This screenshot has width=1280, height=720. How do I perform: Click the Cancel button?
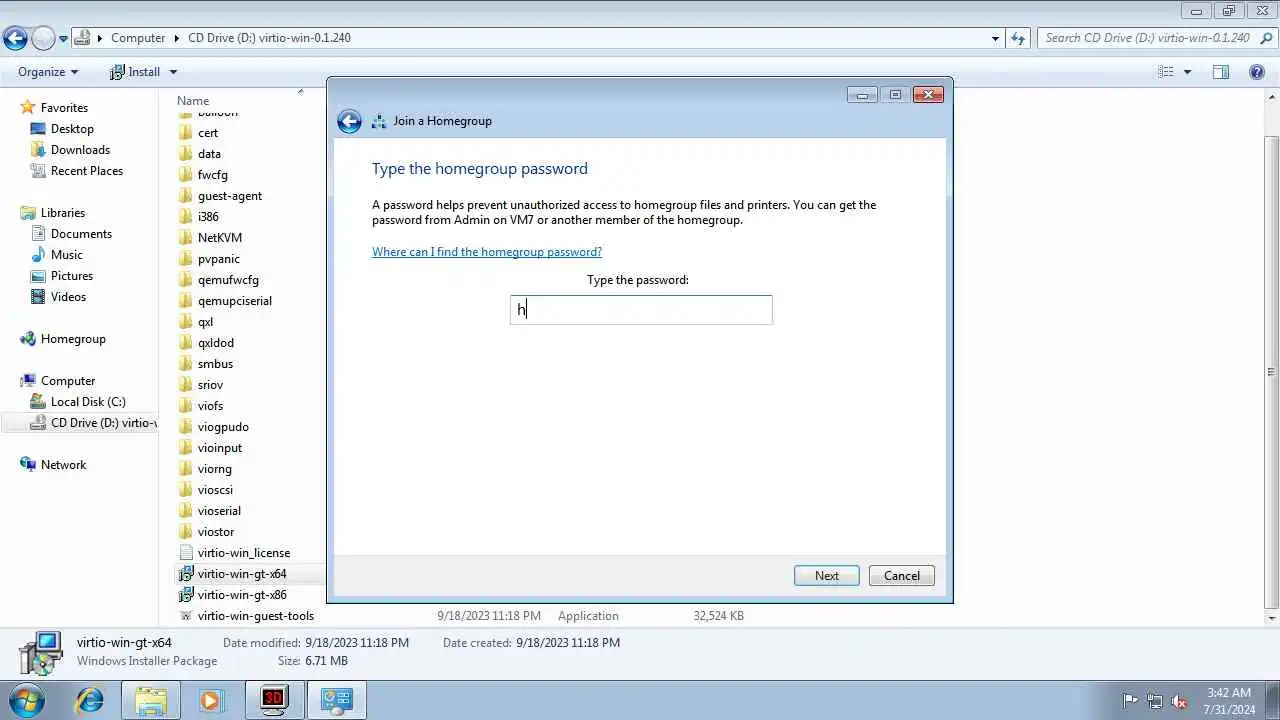902,576
